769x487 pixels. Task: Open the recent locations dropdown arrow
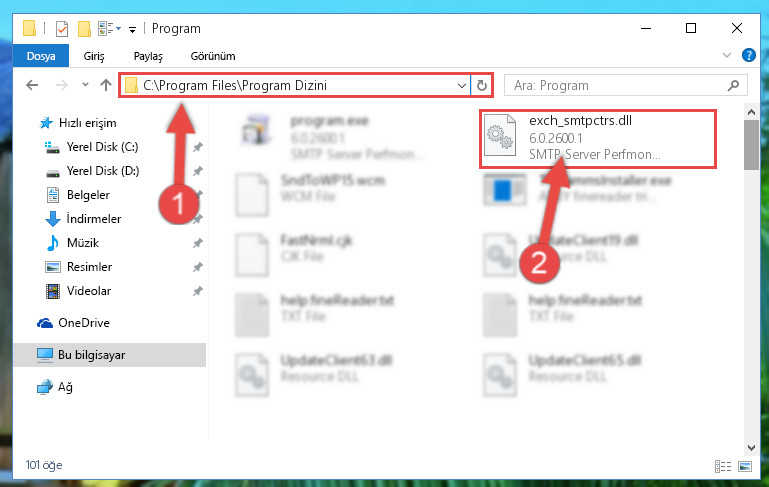(x=85, y=85)
